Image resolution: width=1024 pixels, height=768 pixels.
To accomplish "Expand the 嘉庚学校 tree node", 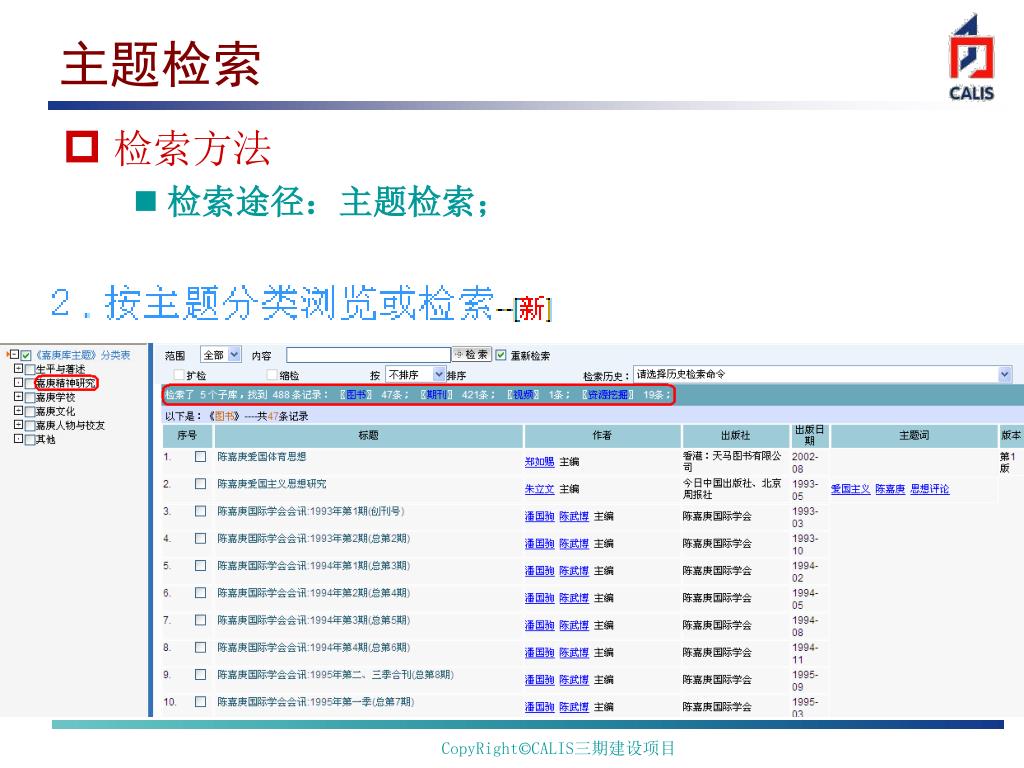I will pos(18,396).
